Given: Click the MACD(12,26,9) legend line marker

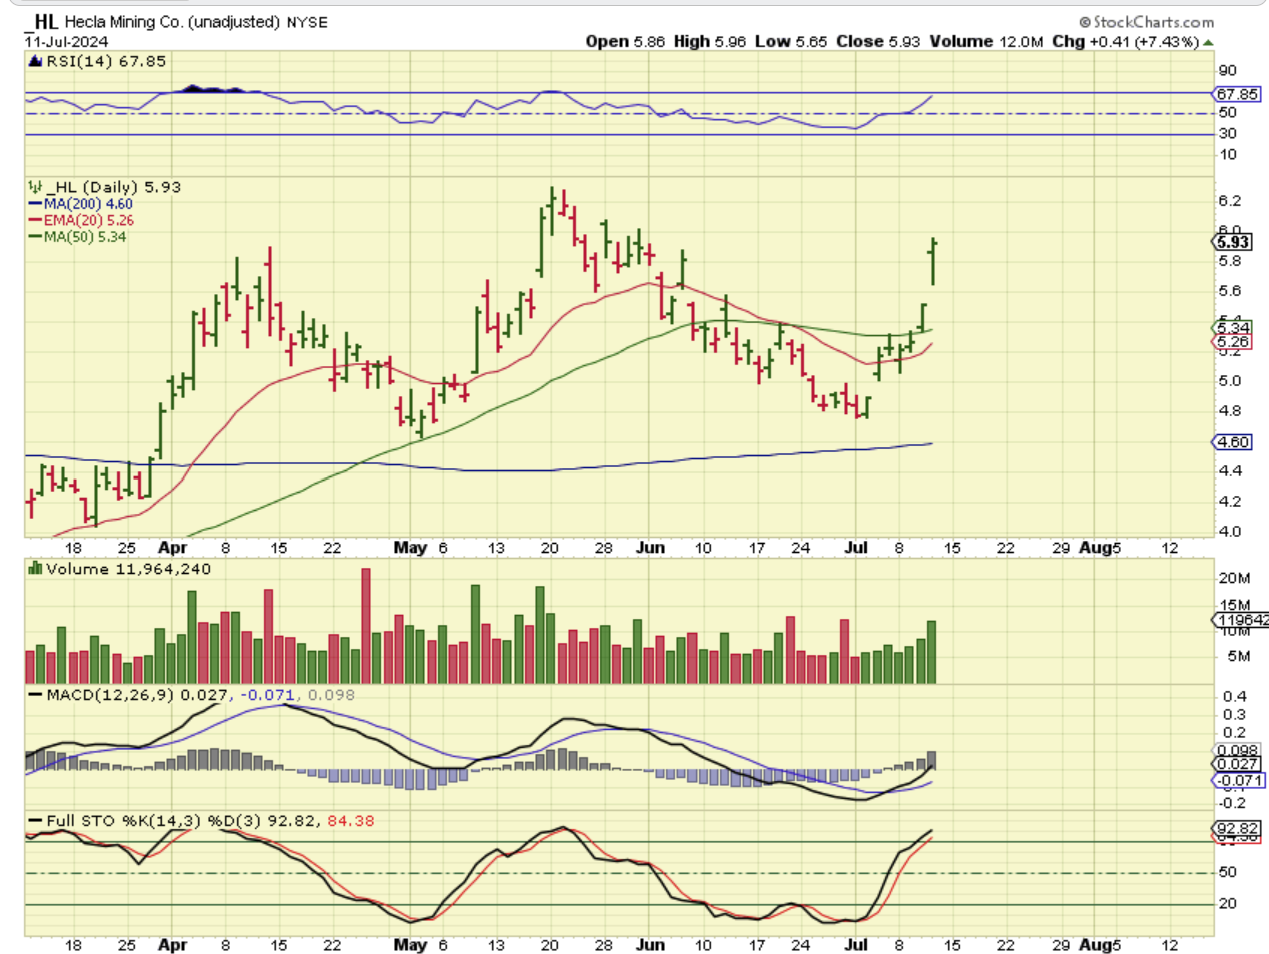Looking at the screenshot, I should tap(35, 695).
